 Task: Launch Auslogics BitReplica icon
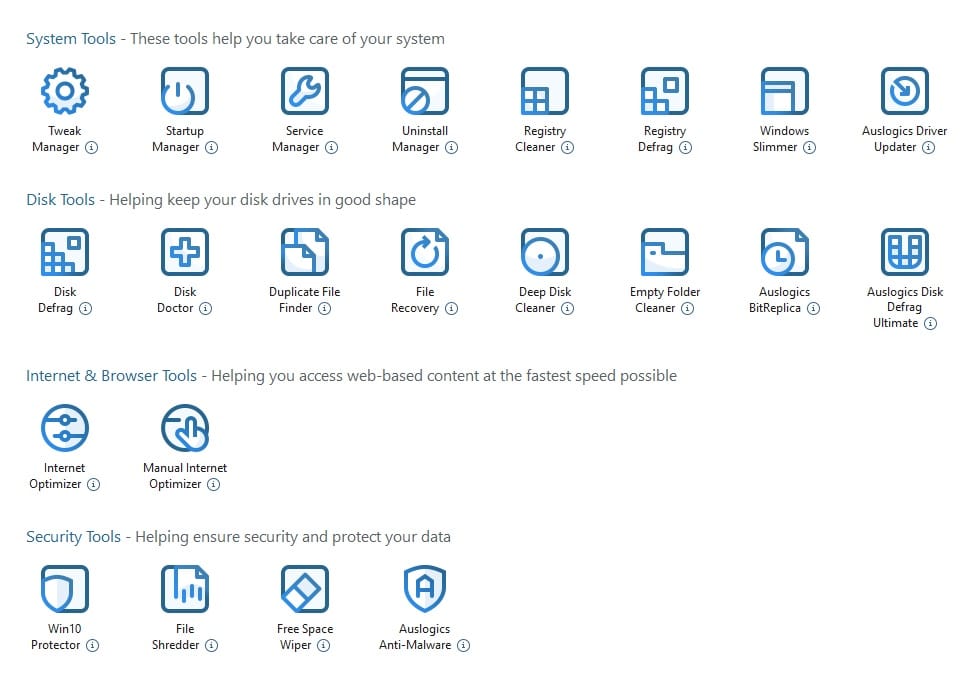pos(785,252)
